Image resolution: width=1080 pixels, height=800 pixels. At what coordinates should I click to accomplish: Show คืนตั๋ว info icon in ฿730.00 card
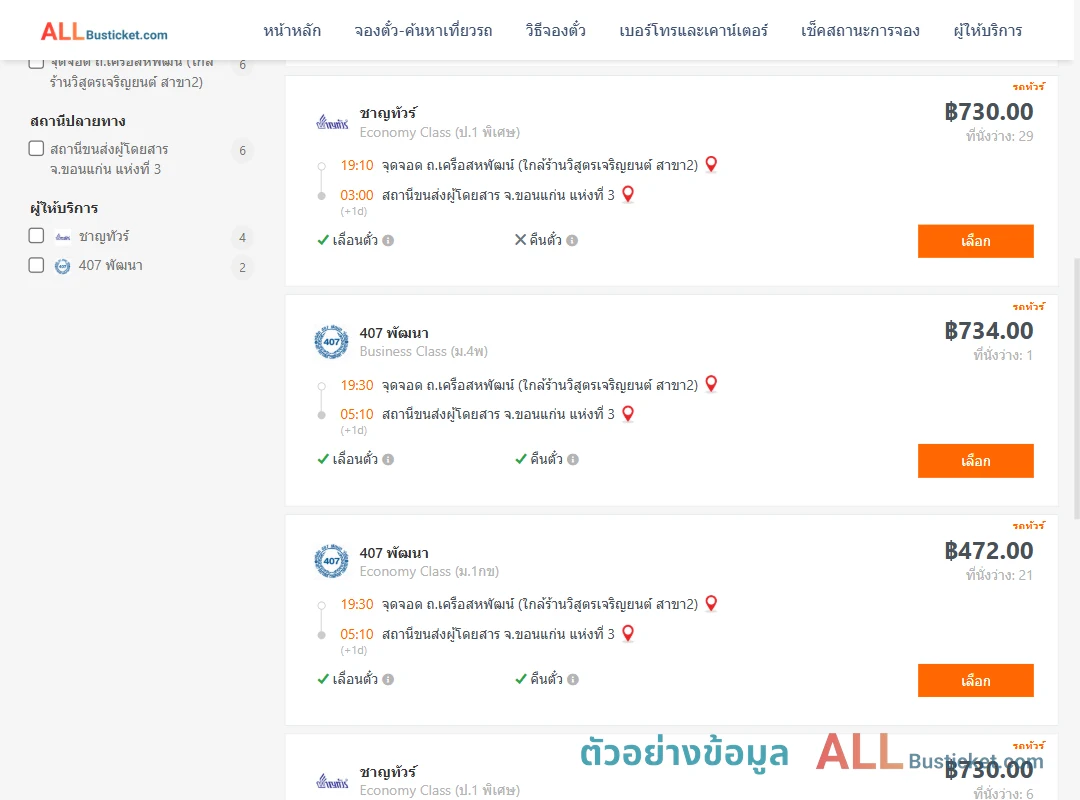572,240
